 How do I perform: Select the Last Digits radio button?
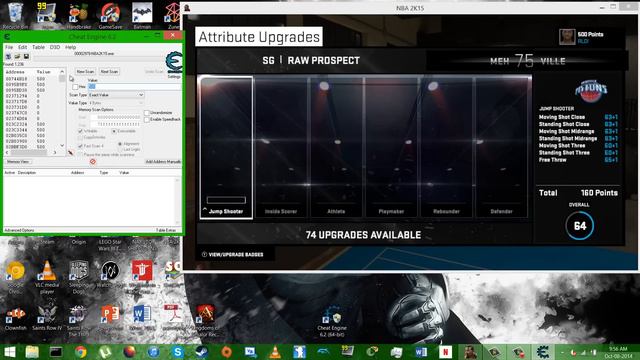(120, 149)
